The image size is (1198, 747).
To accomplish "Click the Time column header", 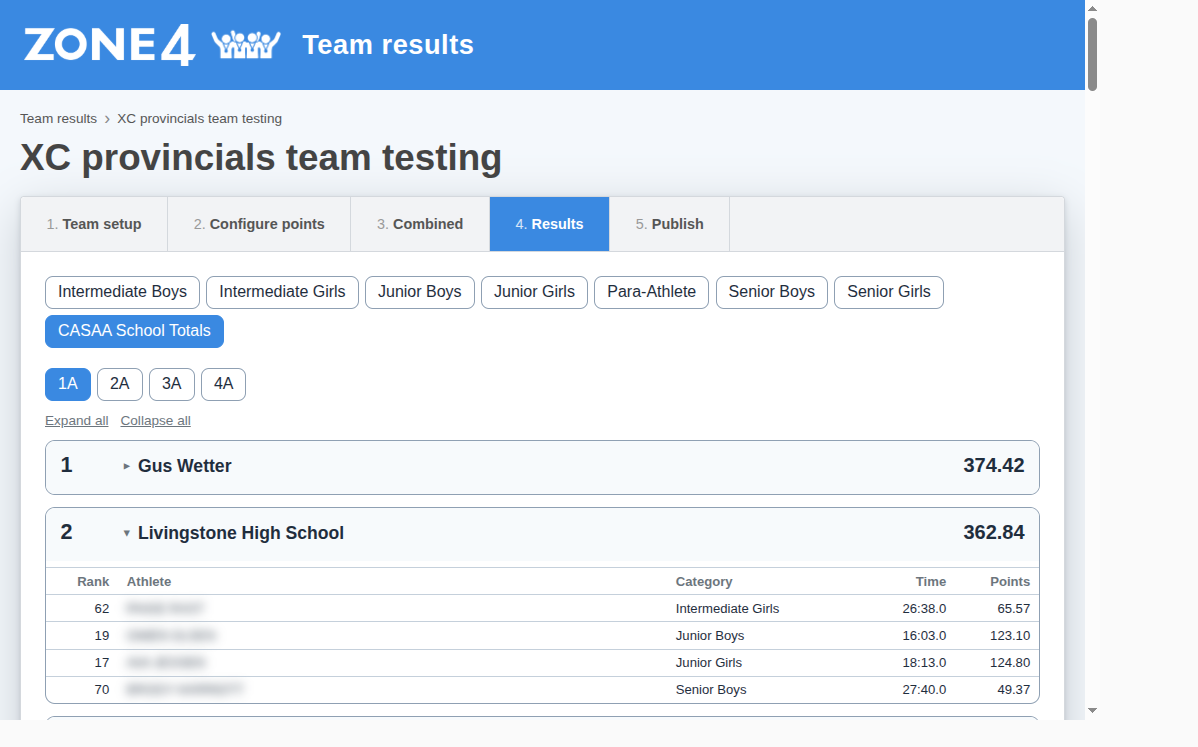I will (931, 582).
